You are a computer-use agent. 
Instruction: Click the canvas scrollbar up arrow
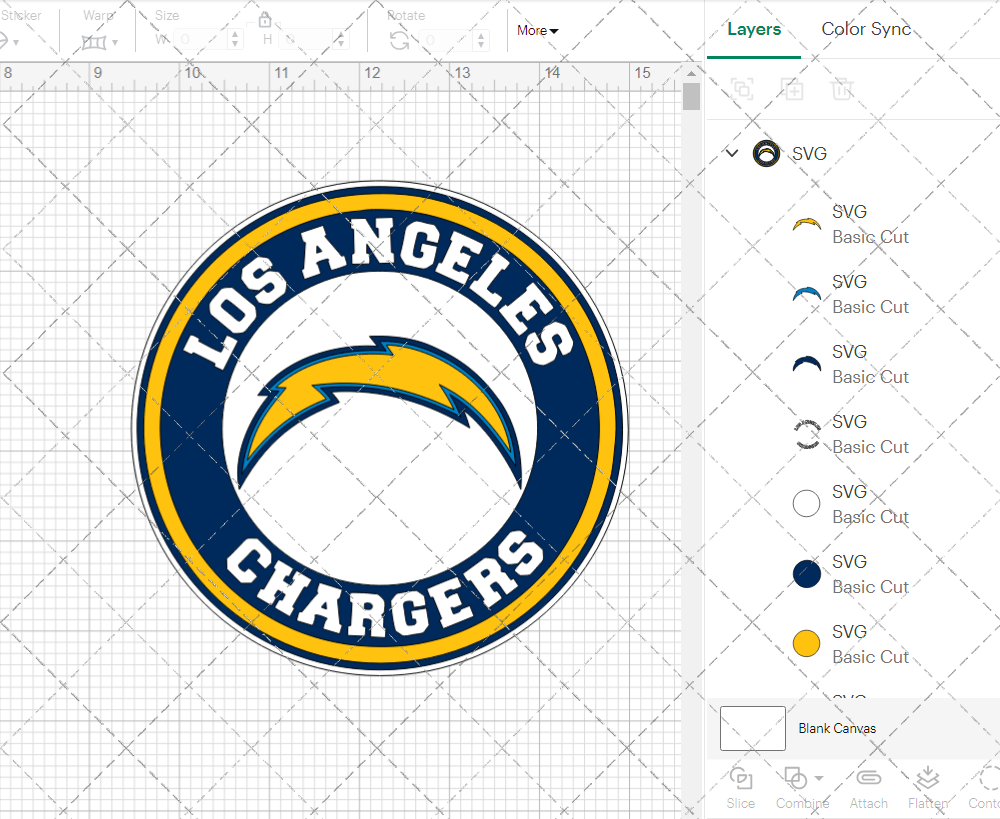pos(691,73)
